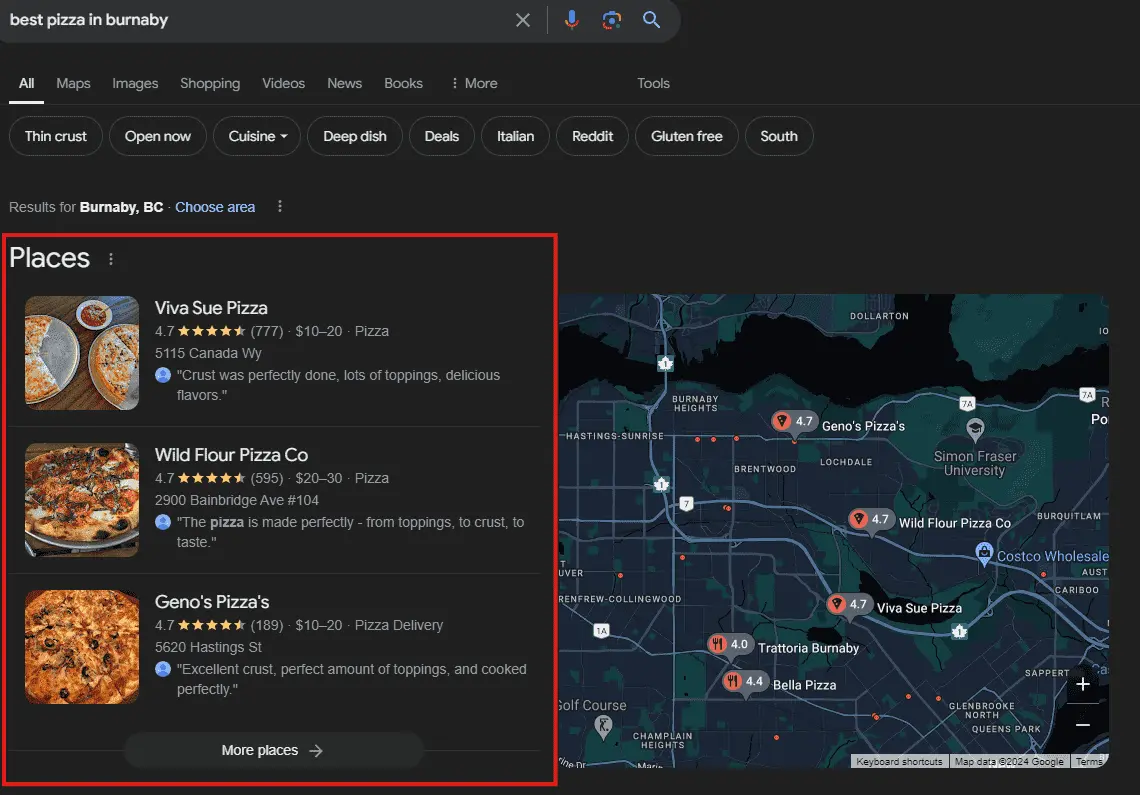Click the Golf Course map marker
This screenshot has width=1140, height=795.
click(603, 726)
